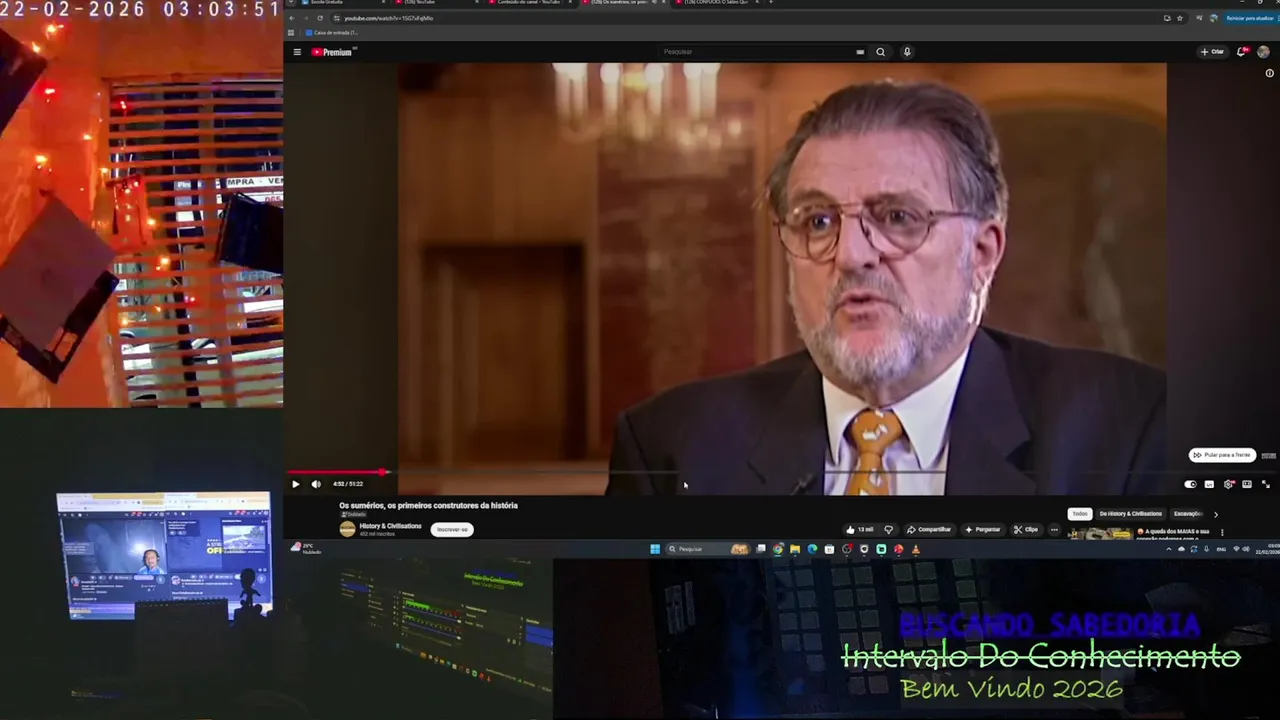Click Perguntar button
The image size is (1280, 720).
tap(982, 530)
